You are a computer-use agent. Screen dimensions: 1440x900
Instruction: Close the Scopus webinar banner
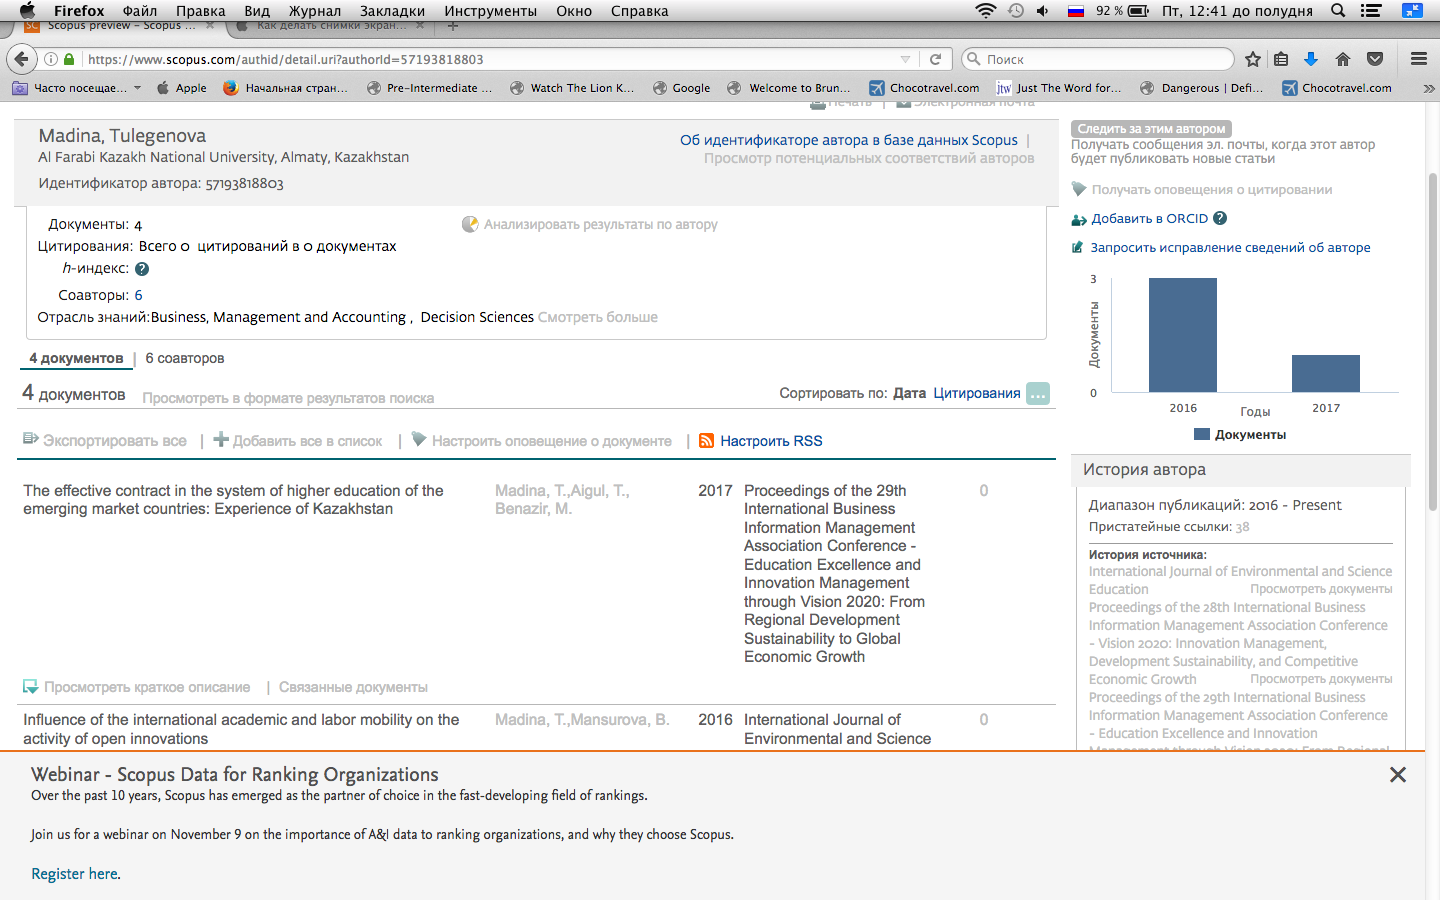pyautogui.click(x=1397, y=775)
